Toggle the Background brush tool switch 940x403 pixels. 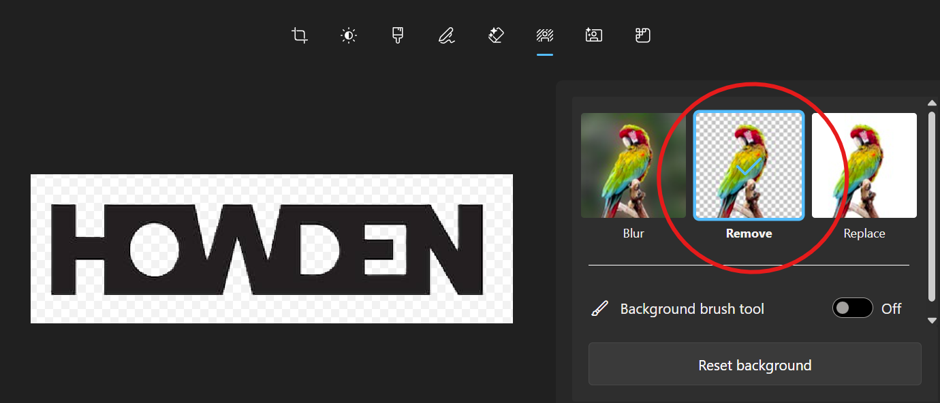852,308
